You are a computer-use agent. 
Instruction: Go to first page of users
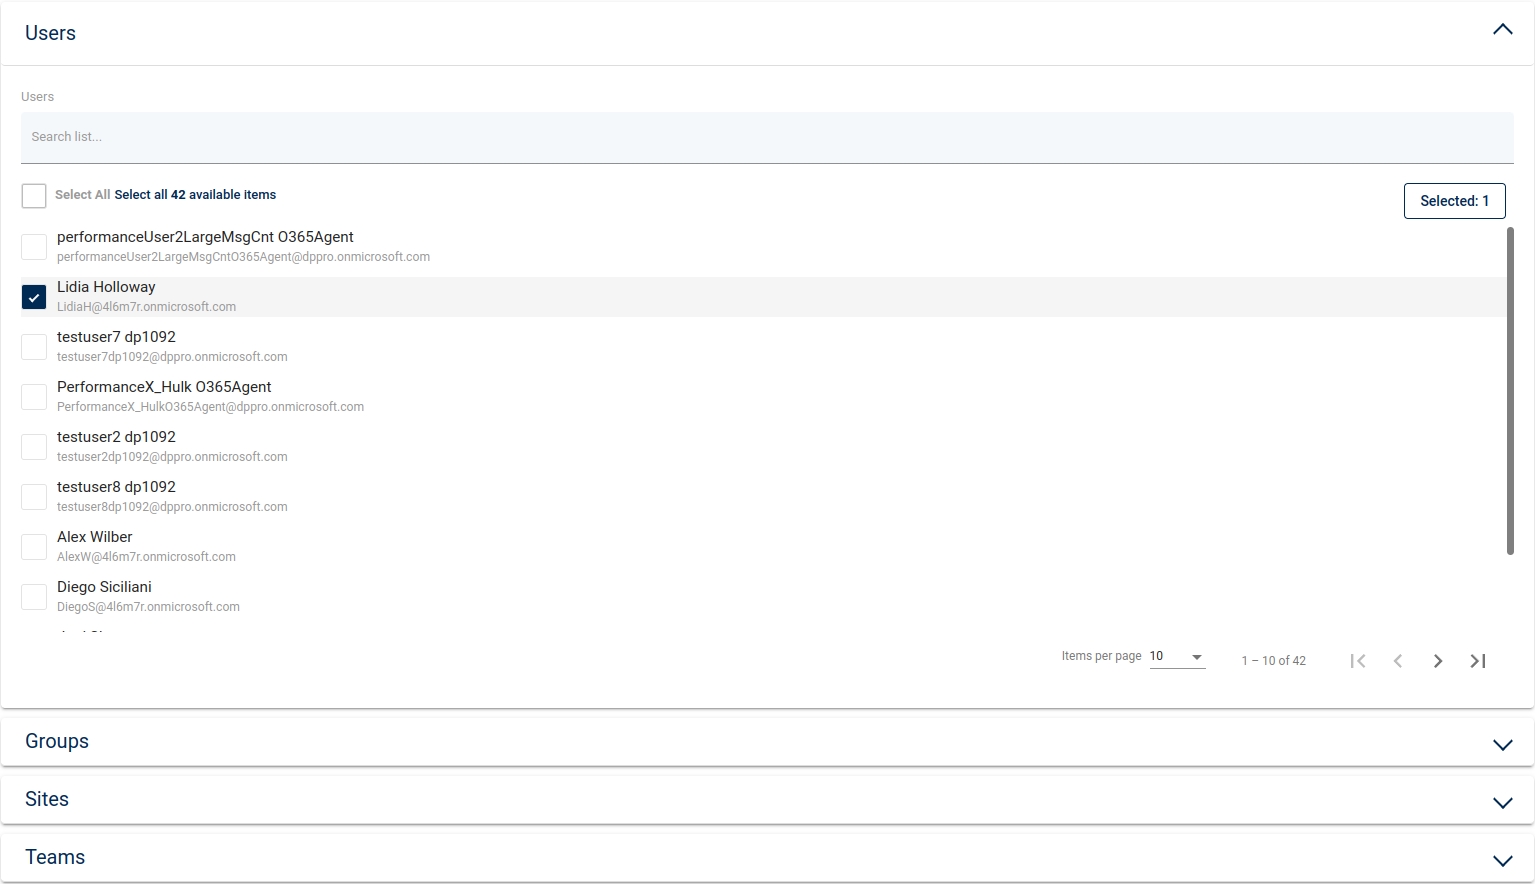click(x=1357, y=661)
